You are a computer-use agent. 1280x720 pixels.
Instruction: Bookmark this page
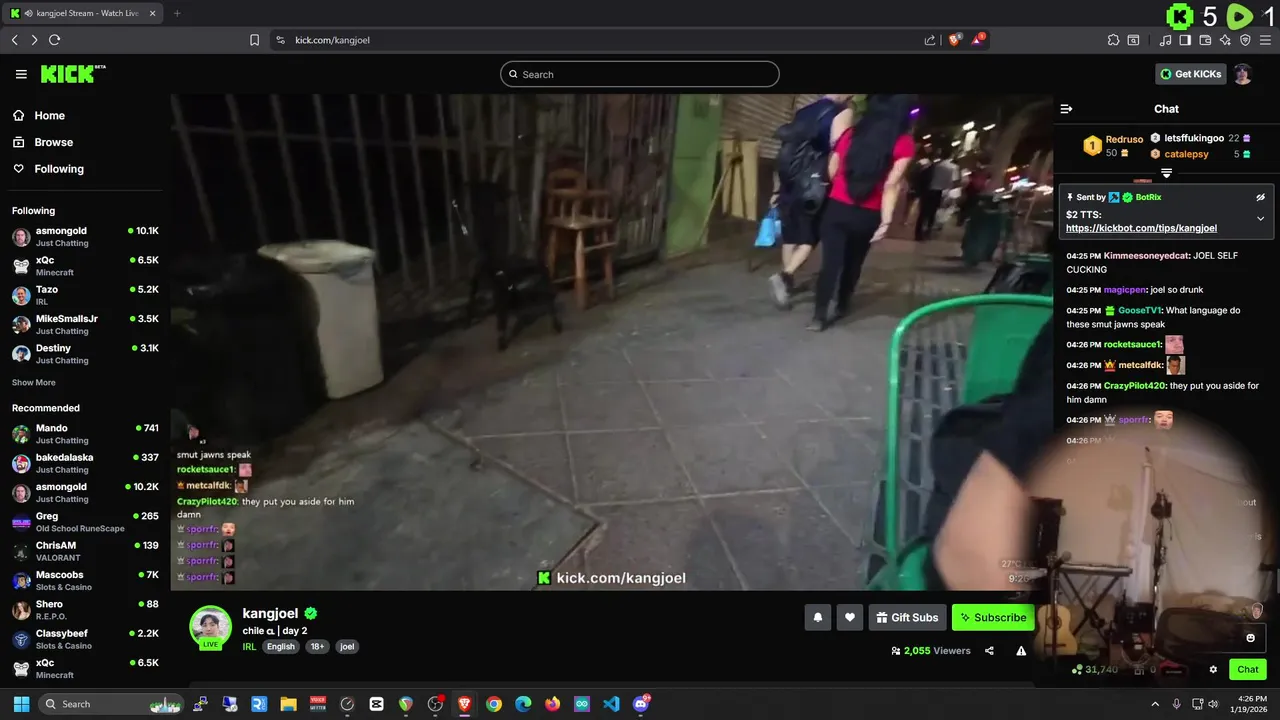254,40
